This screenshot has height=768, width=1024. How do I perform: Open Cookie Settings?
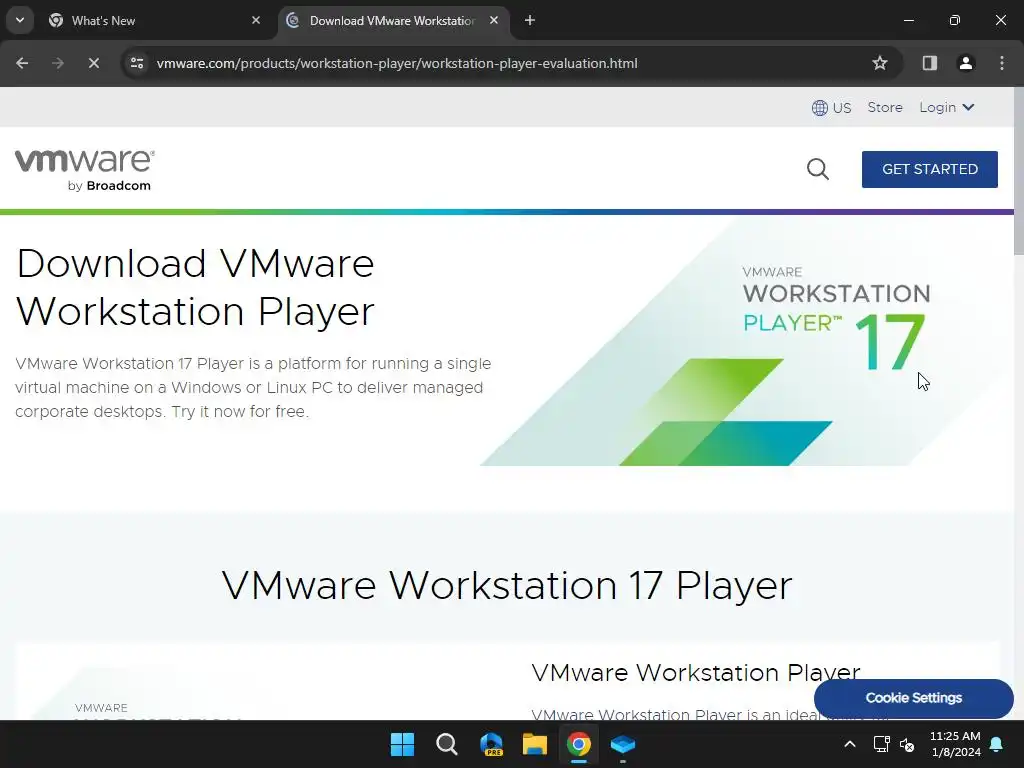914,698
